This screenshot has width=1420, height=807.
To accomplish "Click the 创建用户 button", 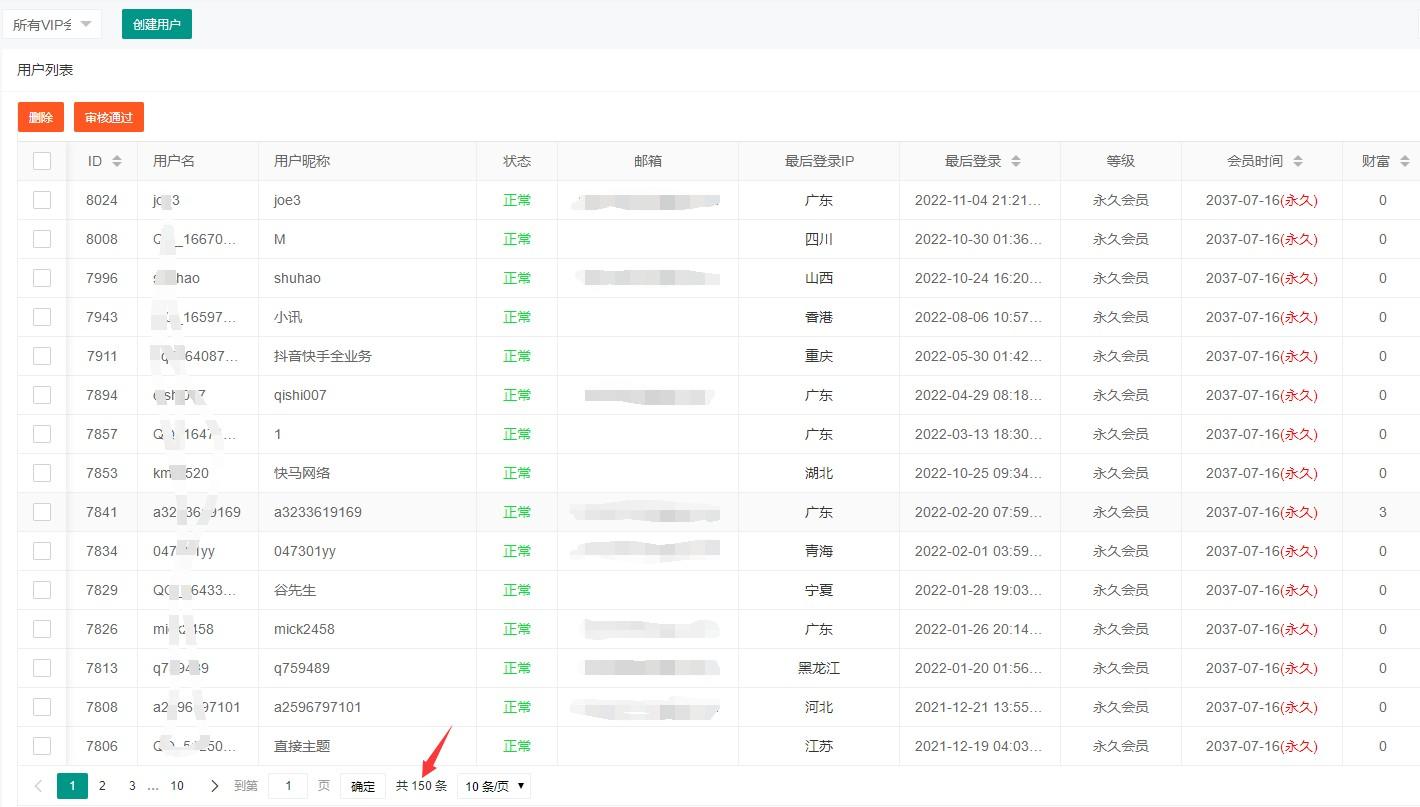I will point(157,24).
